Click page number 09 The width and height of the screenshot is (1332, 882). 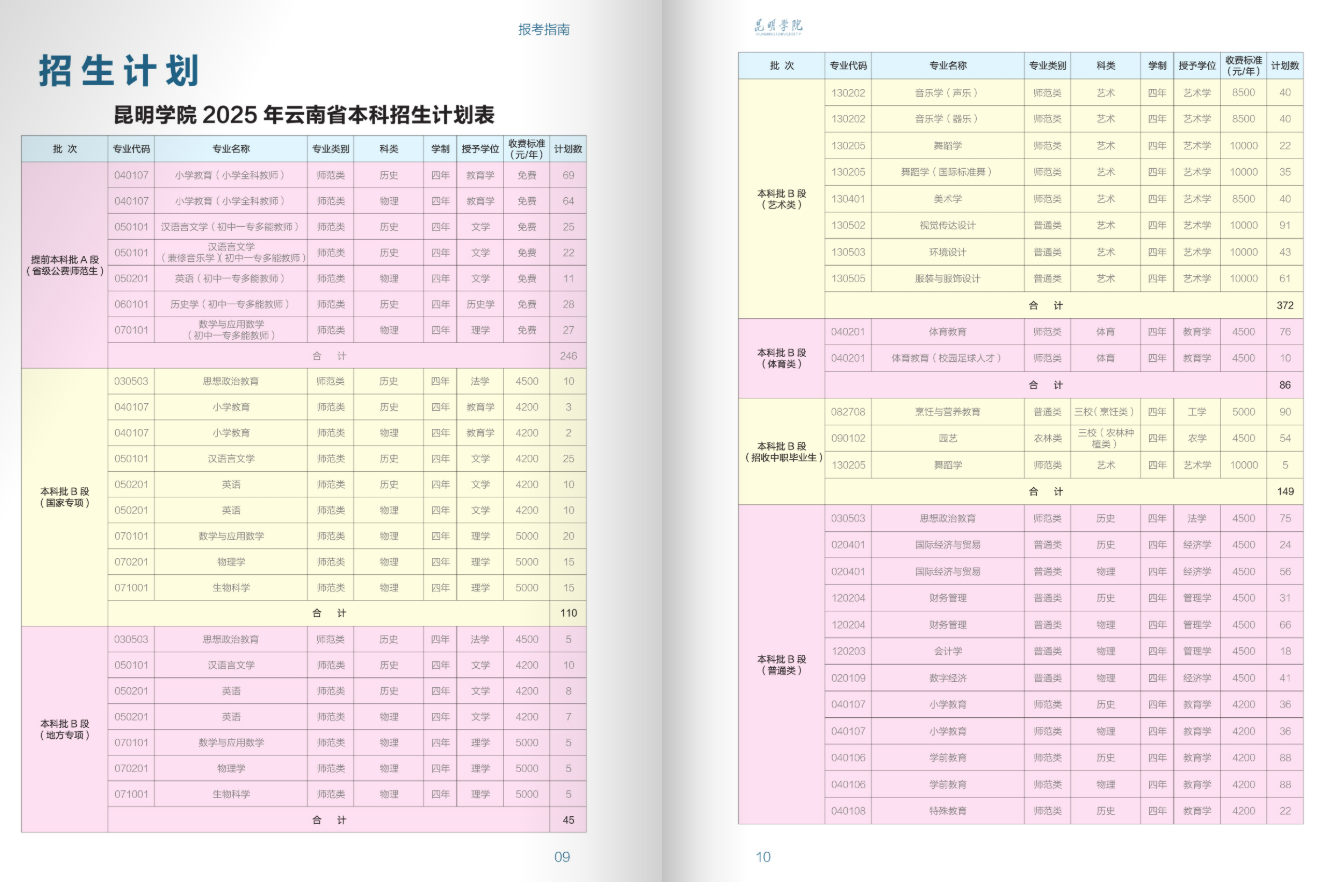[562, 857]
